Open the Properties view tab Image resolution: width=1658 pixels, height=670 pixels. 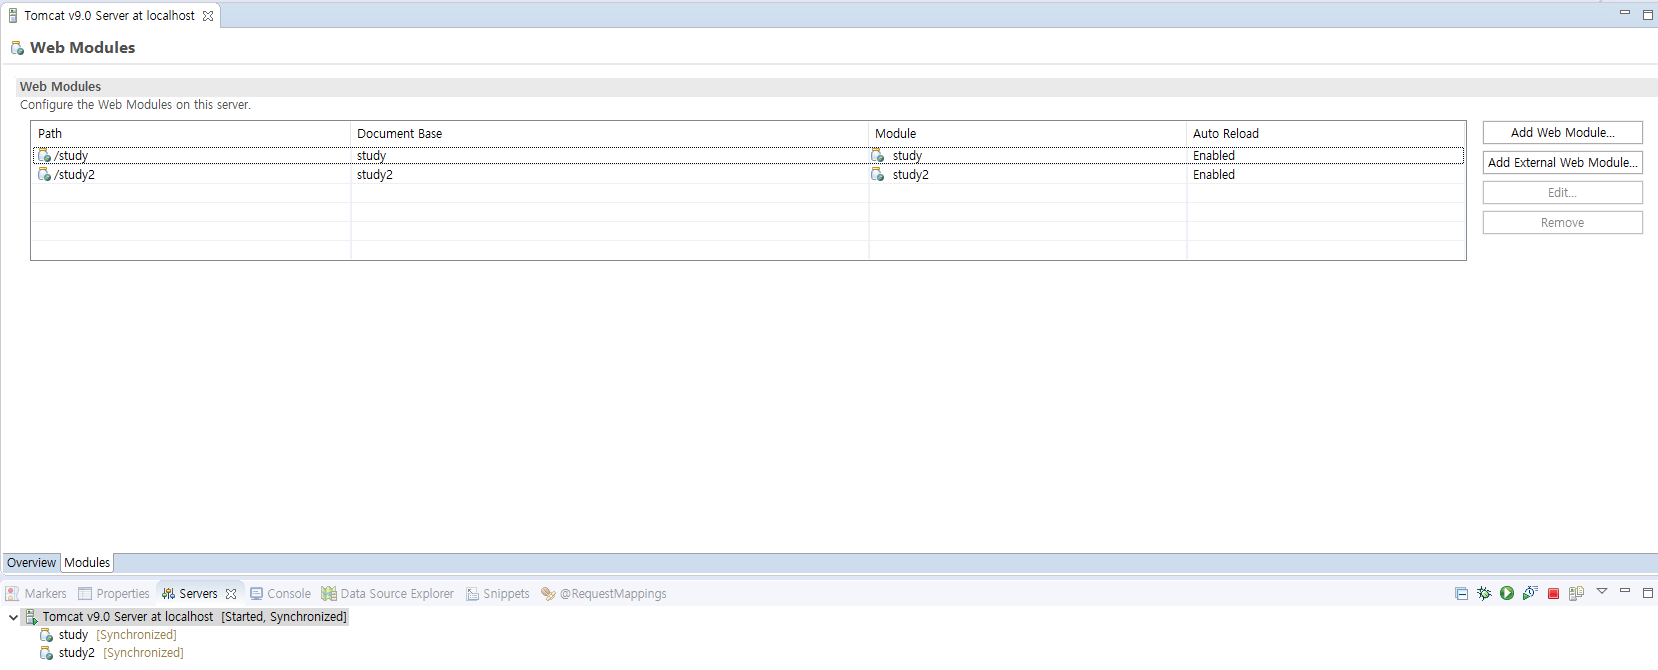pyautogui.click(x=114, y=594)
